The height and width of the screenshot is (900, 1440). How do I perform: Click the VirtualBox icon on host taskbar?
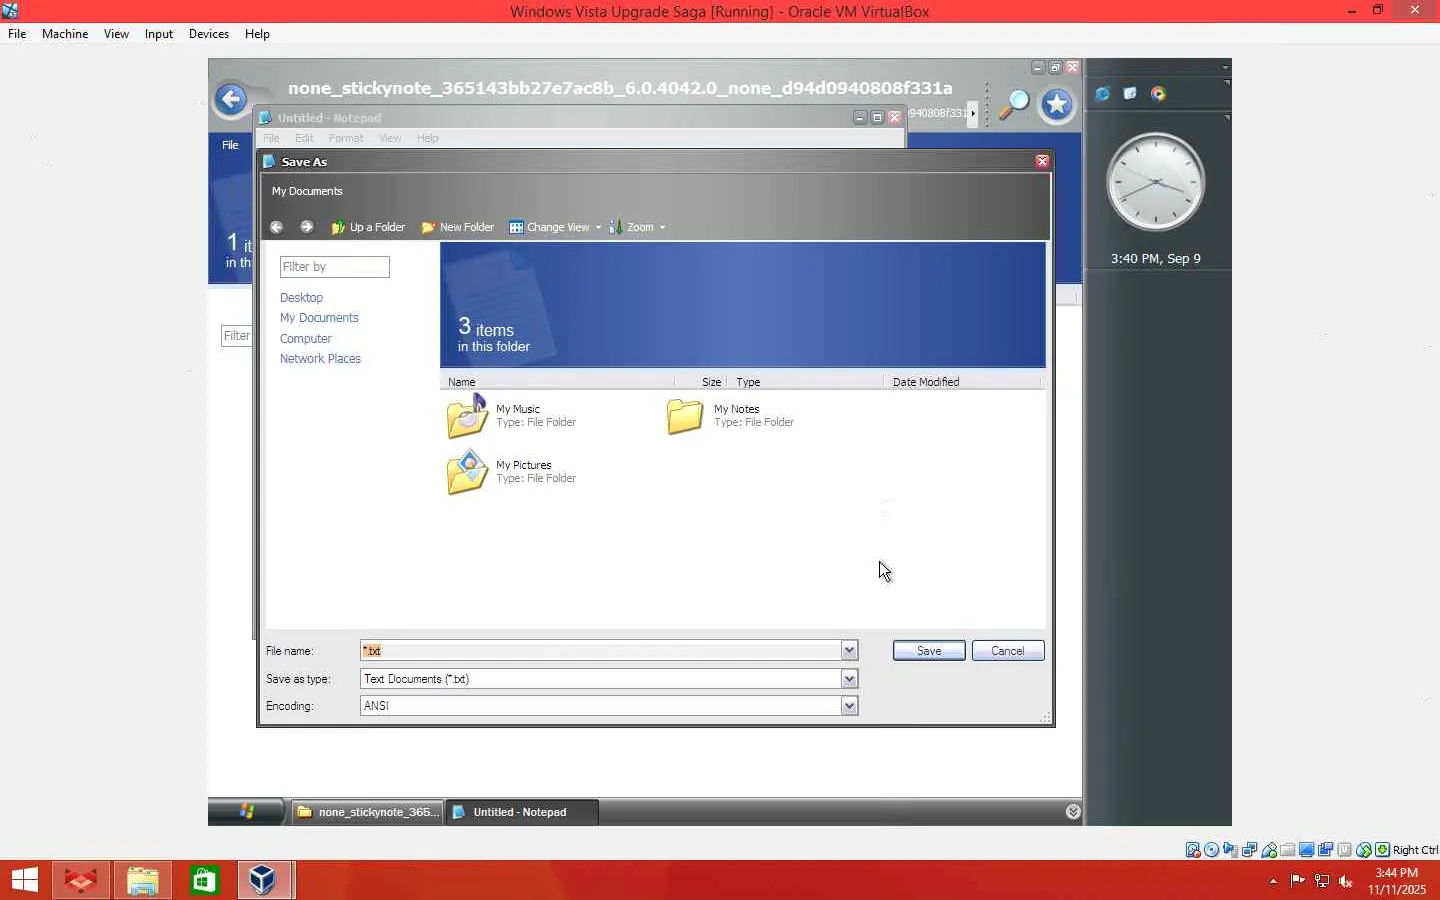click(x=264, y=880)
